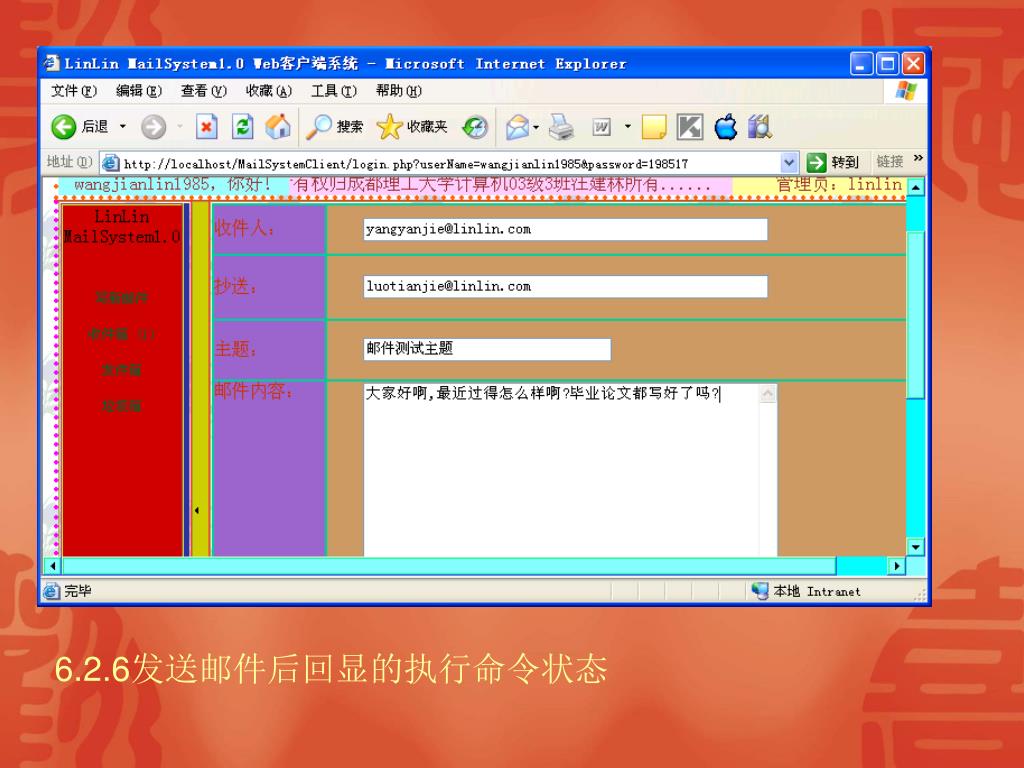The height and width of the screenshot is (768, 1024).
Task: Click the Home page icon
Action: click(x=279, y=127)
